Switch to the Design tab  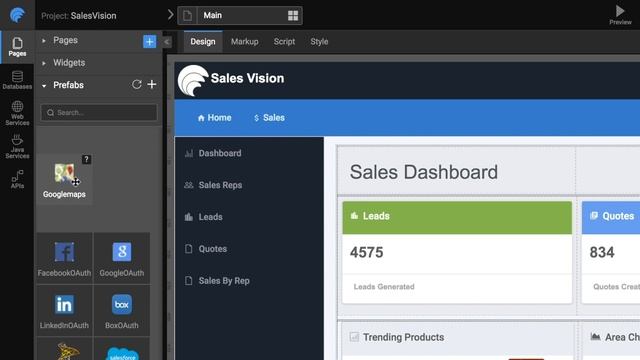(203, 42)
